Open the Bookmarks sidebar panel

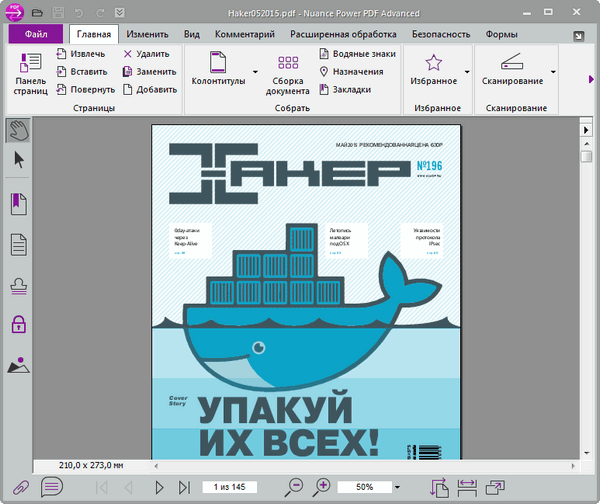(18, 204)
